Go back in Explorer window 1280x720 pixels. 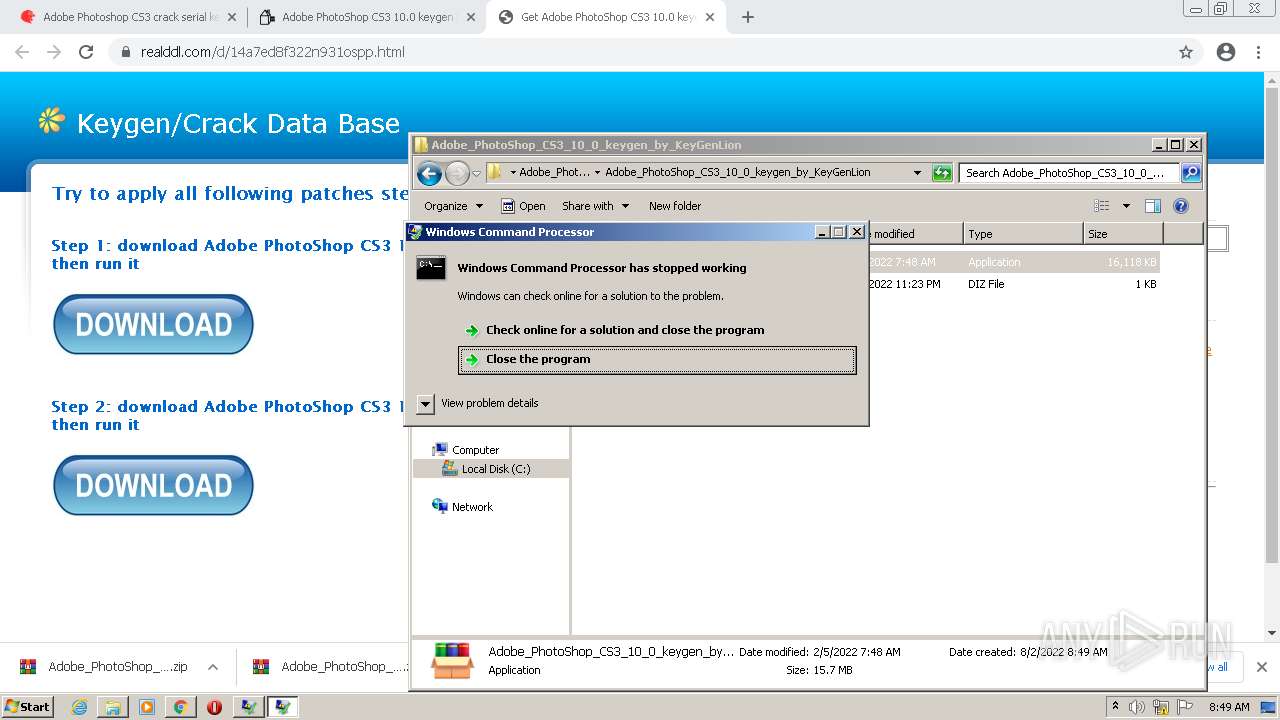coord(429,174)
